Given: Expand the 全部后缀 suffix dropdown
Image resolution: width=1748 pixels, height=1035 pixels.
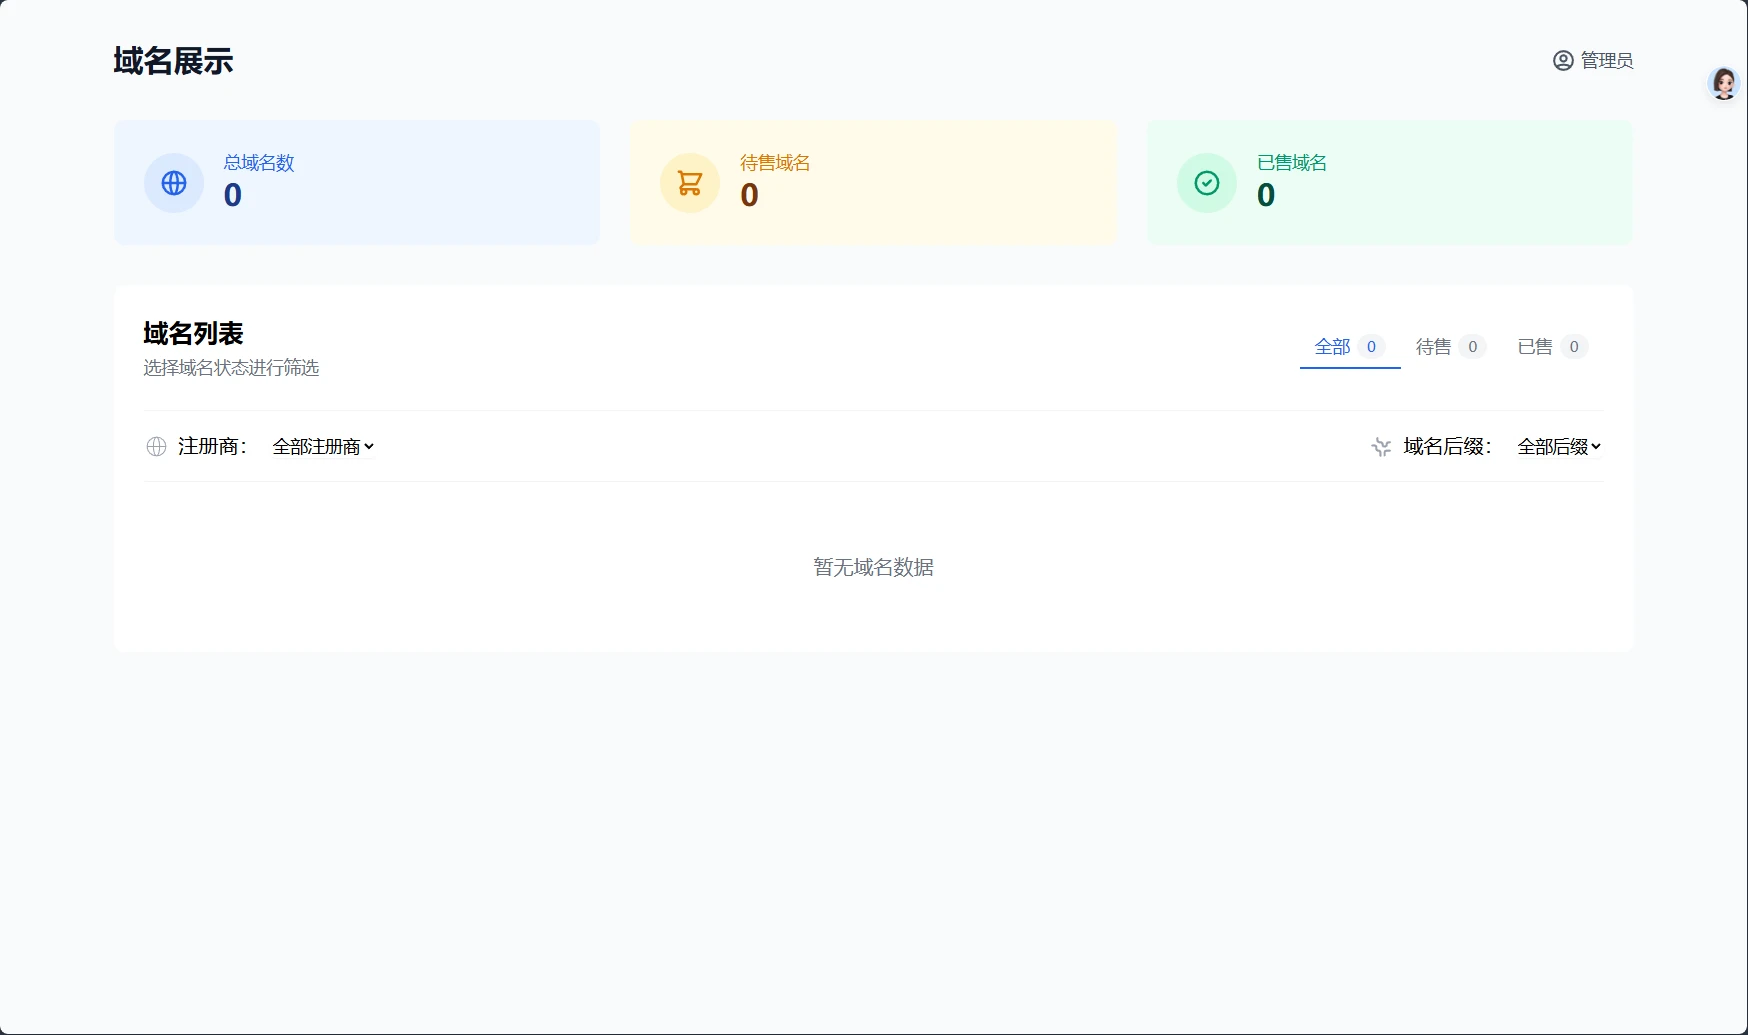Looking at the screenshot, I should pyautogui.click(x=1558, y=447).
